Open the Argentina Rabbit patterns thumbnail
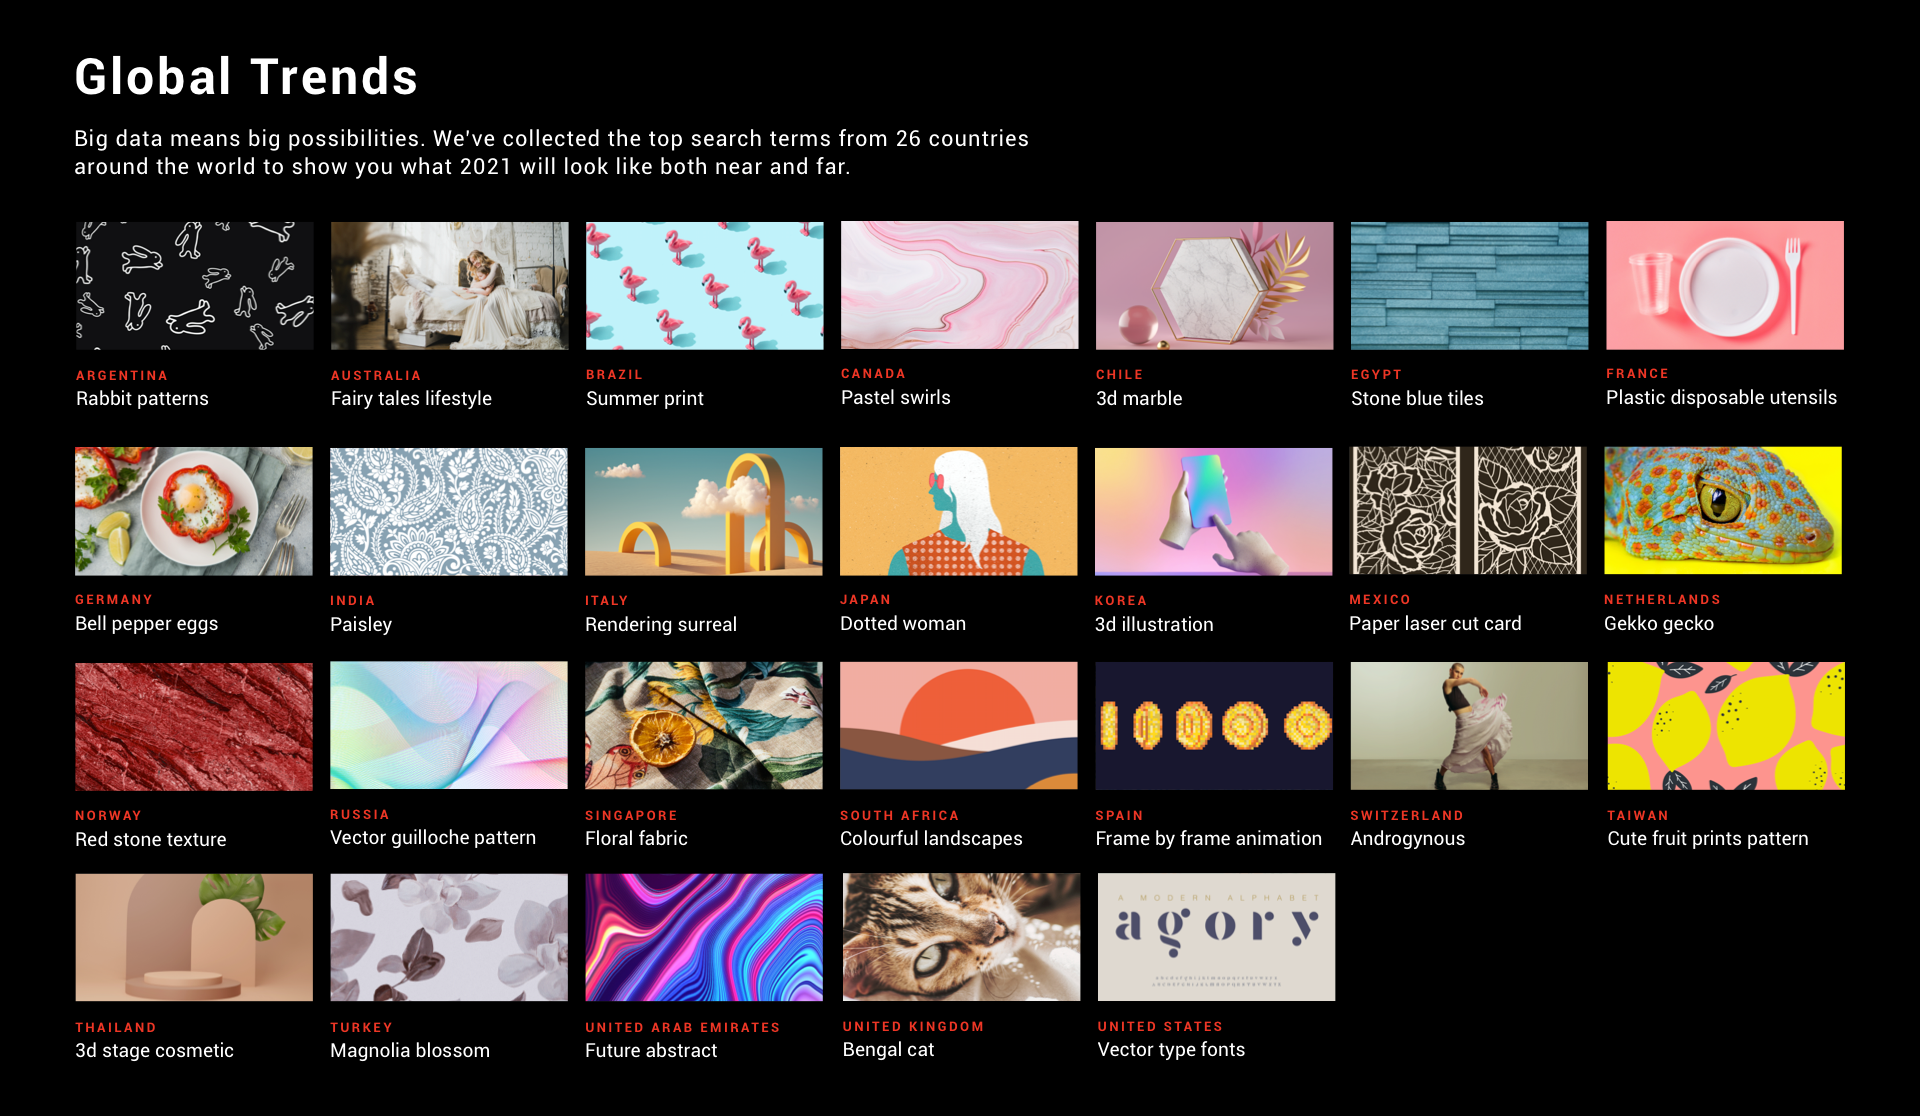 pyautogui.click(x=193, y=284)
